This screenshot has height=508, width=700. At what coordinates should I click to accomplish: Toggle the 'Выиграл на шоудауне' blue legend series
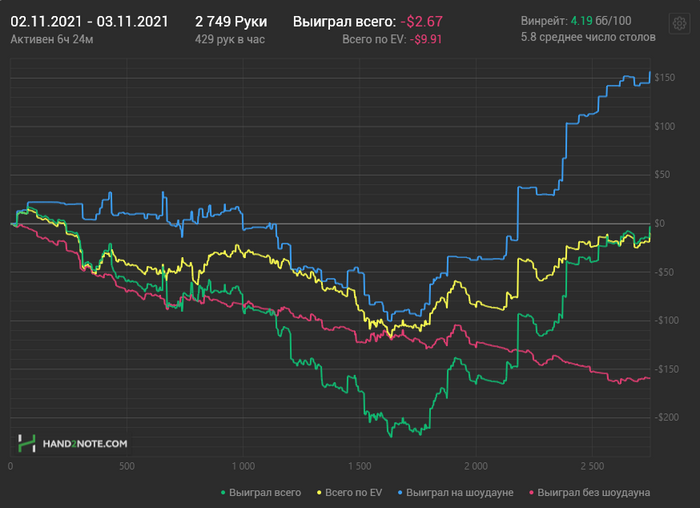[x=455, y=492]
